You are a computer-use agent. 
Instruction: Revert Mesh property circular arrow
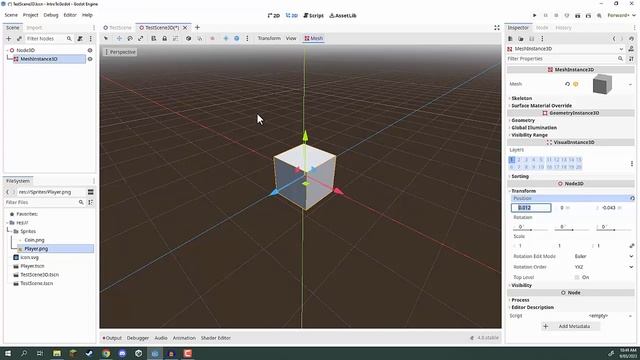567,84
